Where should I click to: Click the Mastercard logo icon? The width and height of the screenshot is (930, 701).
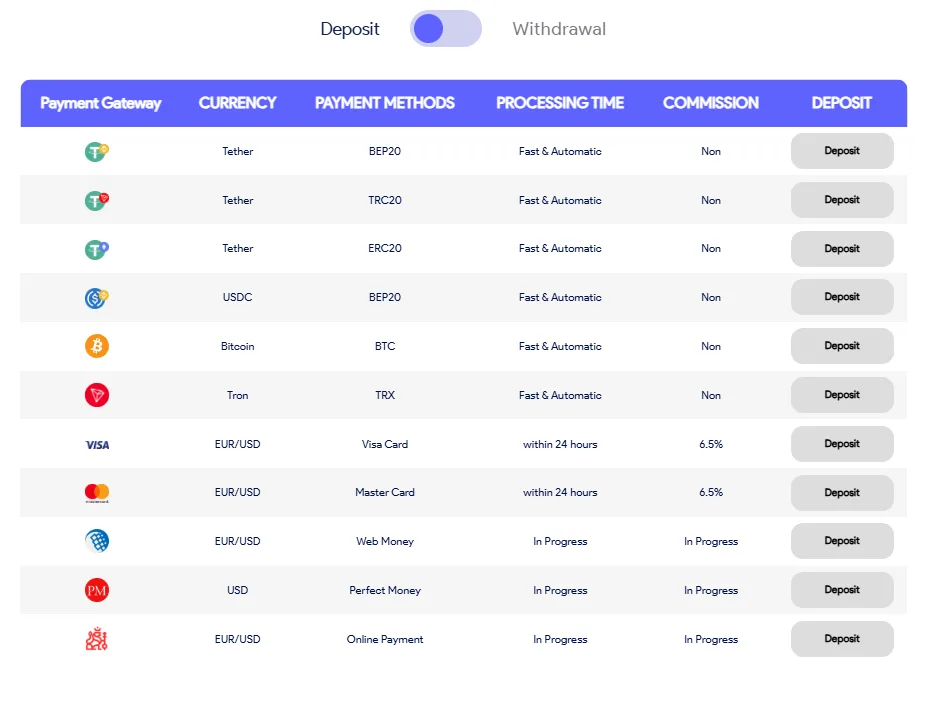(97, 493)
